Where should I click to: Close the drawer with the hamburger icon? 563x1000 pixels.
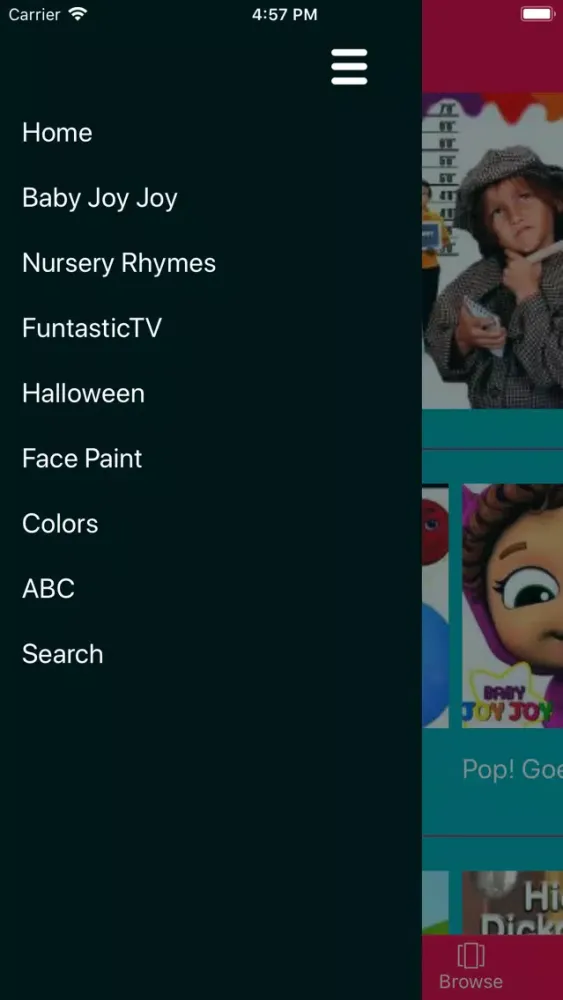tap(349, 67)
